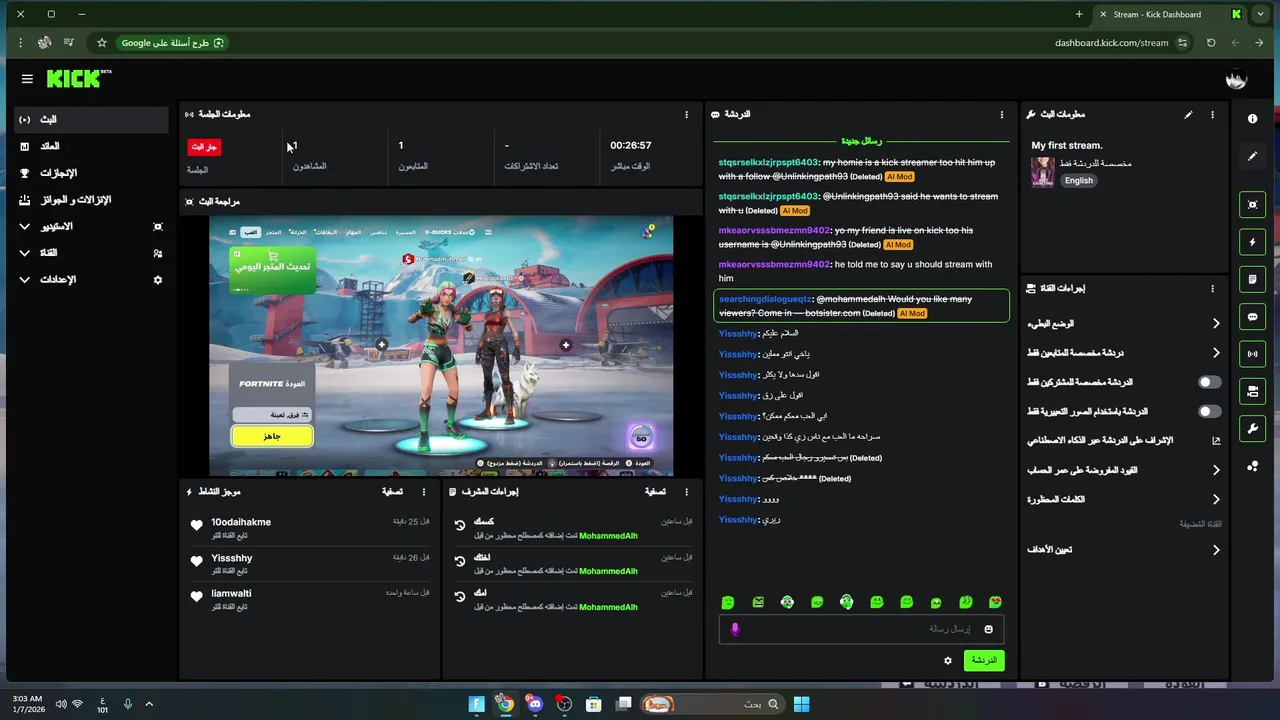Click the green chat send button
This screenshot has height=720, width=1280.
point(984,661)
